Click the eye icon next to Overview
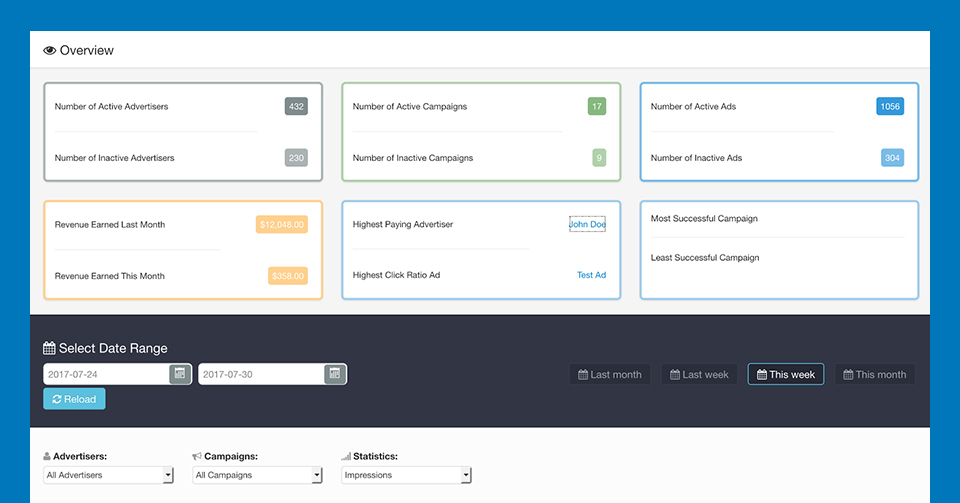The width and height of the screenshot is (960, 503). [50, 50]
